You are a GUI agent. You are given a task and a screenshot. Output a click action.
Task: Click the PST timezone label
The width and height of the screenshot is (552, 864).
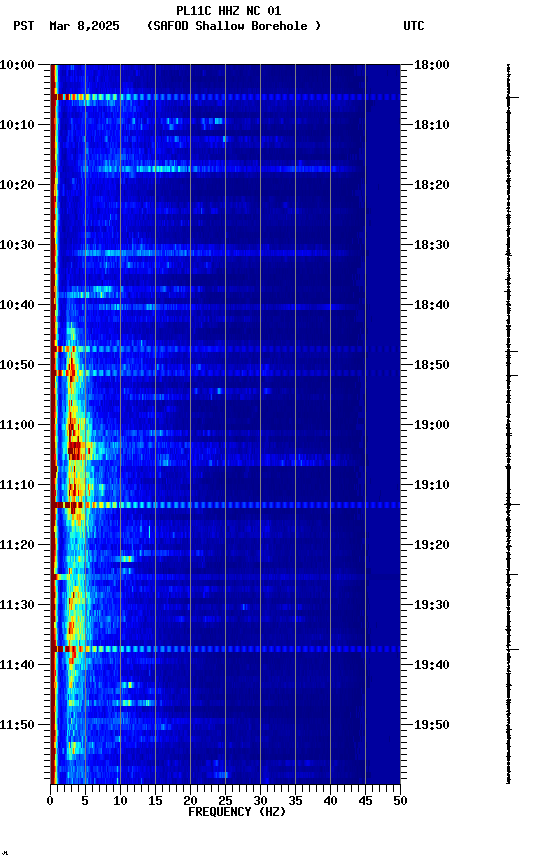(24, 26)
